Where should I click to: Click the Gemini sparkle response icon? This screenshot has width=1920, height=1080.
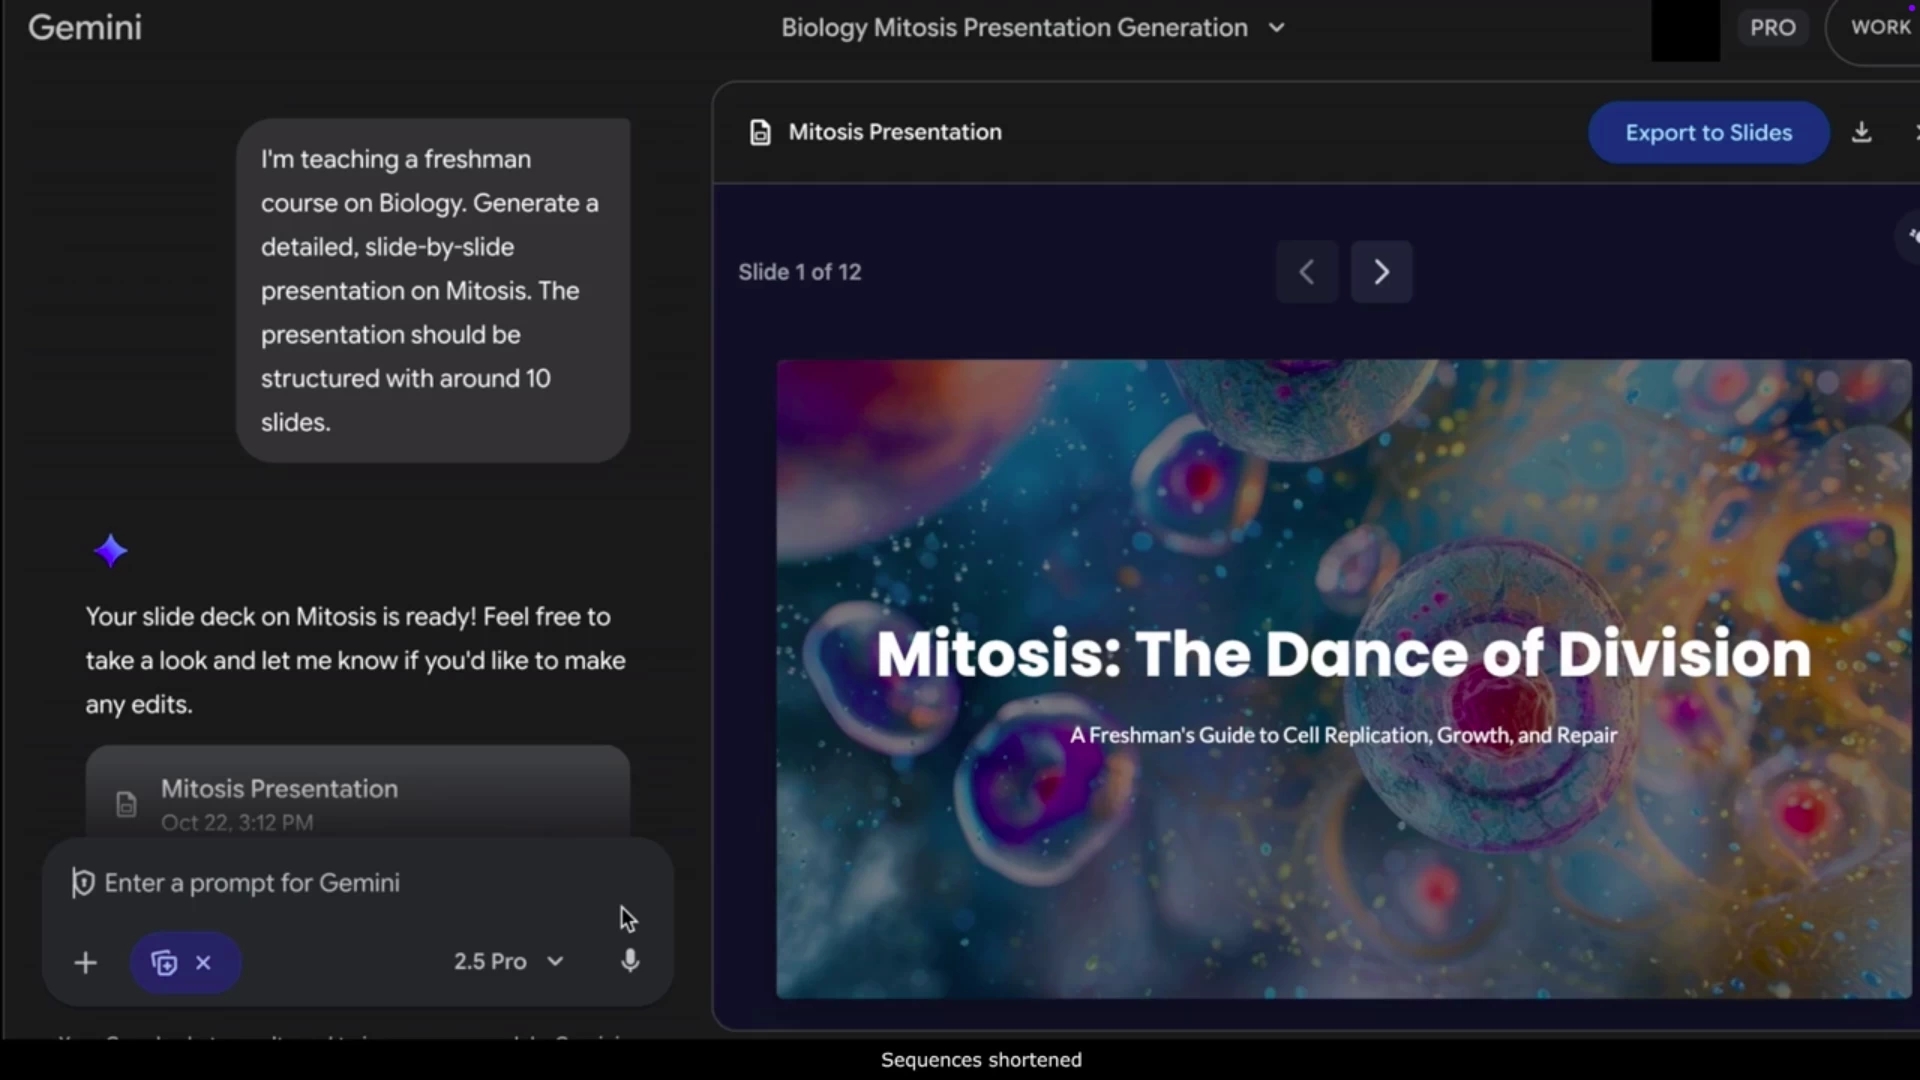tap(111, 551)
